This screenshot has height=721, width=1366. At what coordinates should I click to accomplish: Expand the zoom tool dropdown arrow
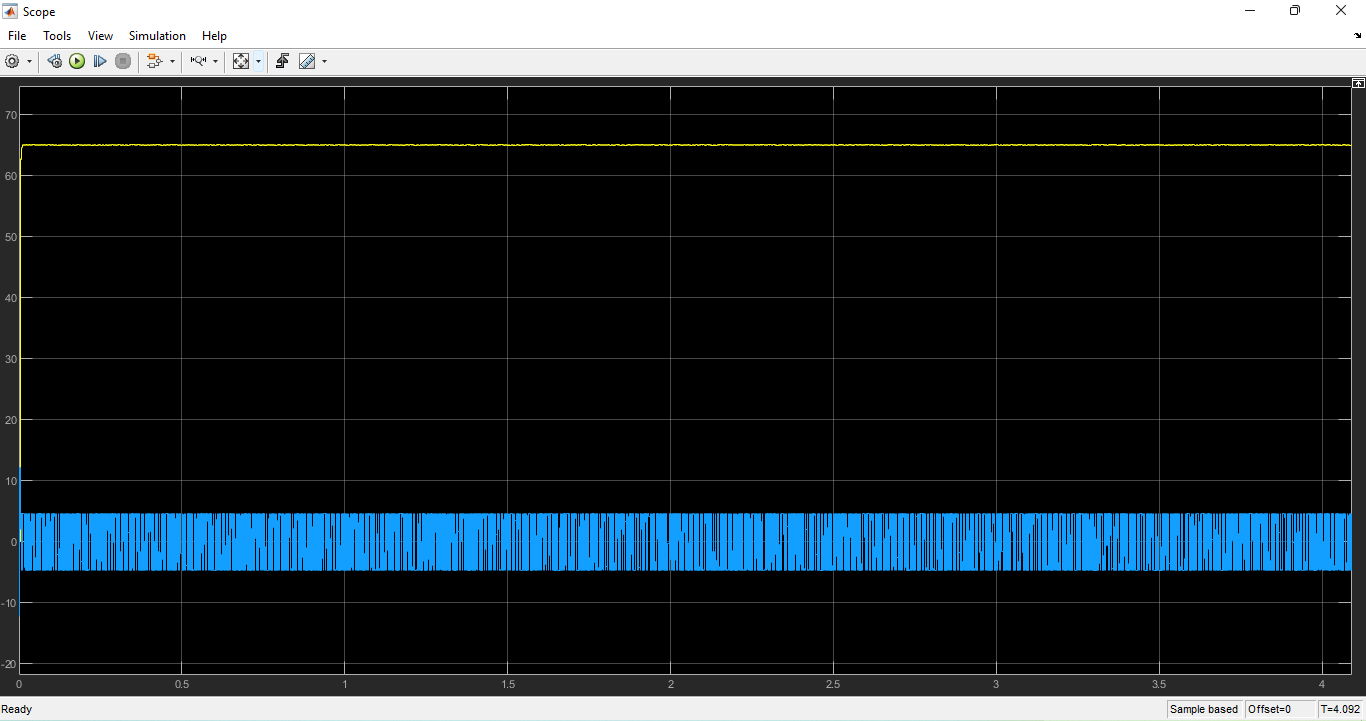pos(215,62)
